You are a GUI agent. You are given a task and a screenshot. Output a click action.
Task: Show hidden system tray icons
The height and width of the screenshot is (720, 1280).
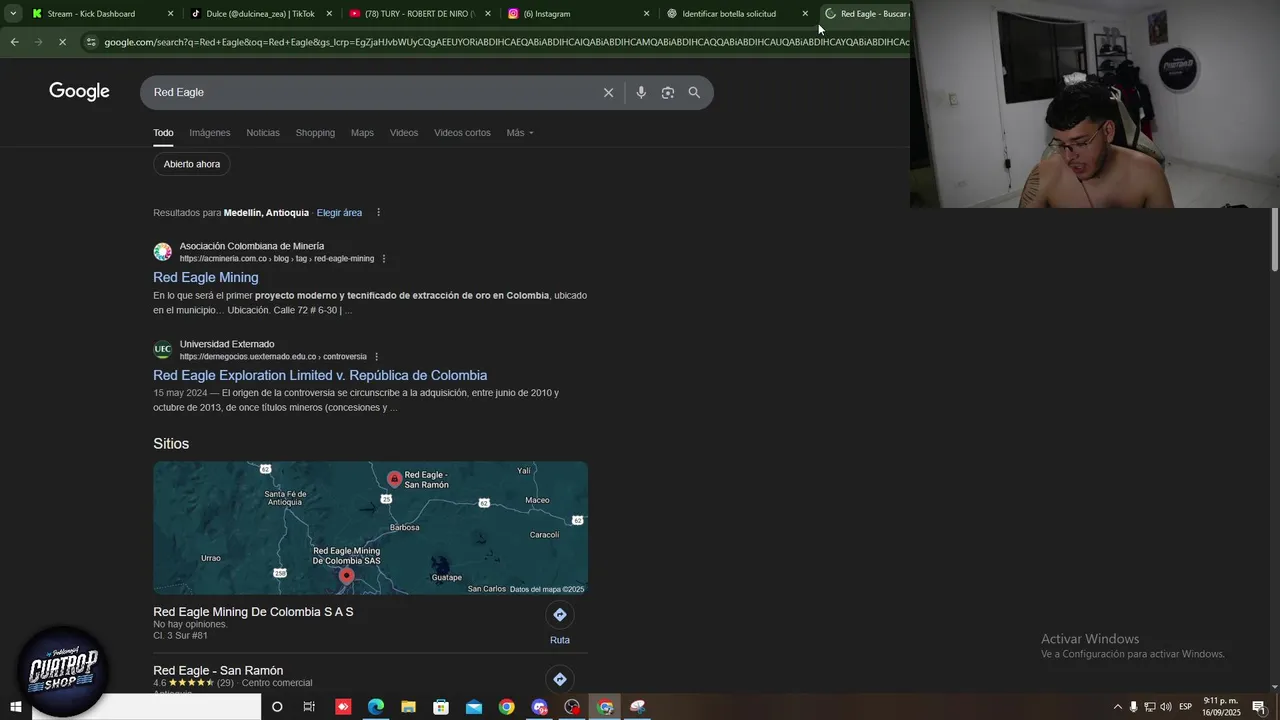1118,707
